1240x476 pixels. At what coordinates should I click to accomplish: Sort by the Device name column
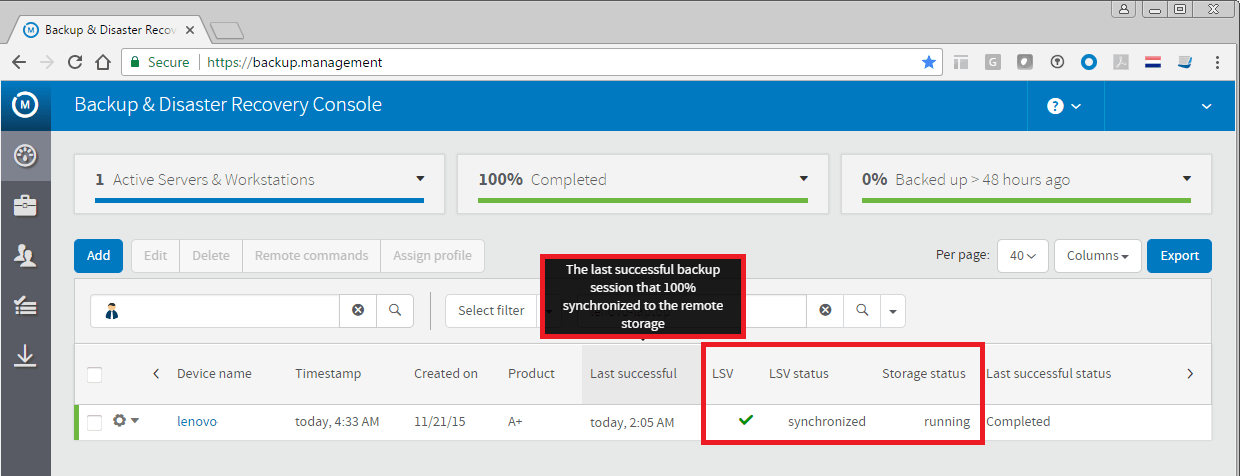214,373
